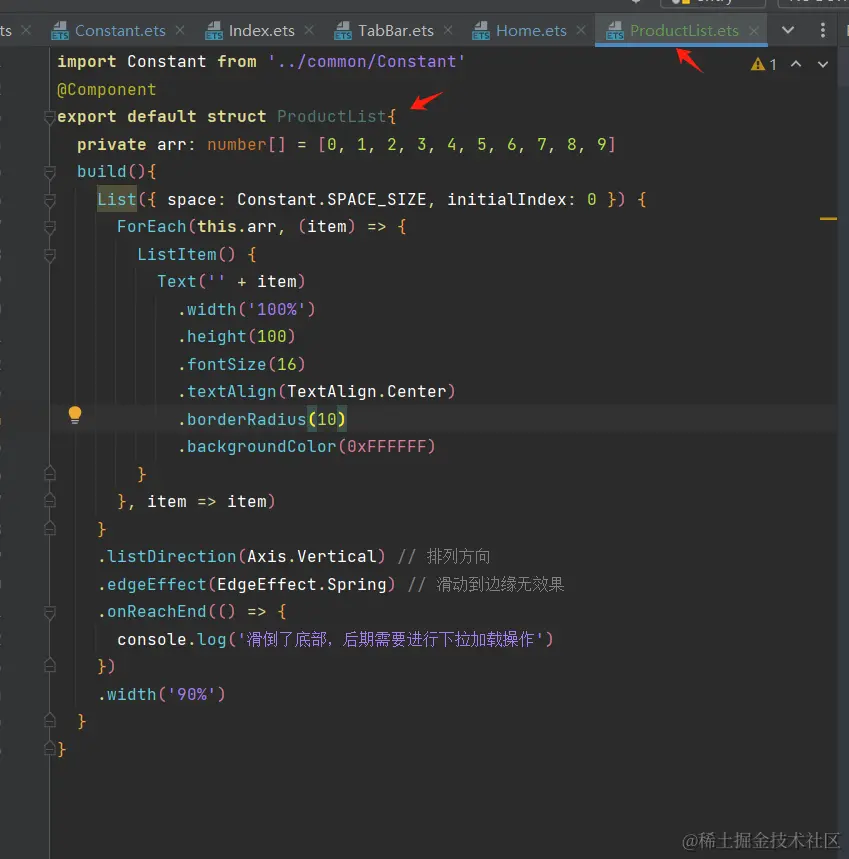Click the yellow lightbulb quick-fix icon

click(x=75, y=415)
